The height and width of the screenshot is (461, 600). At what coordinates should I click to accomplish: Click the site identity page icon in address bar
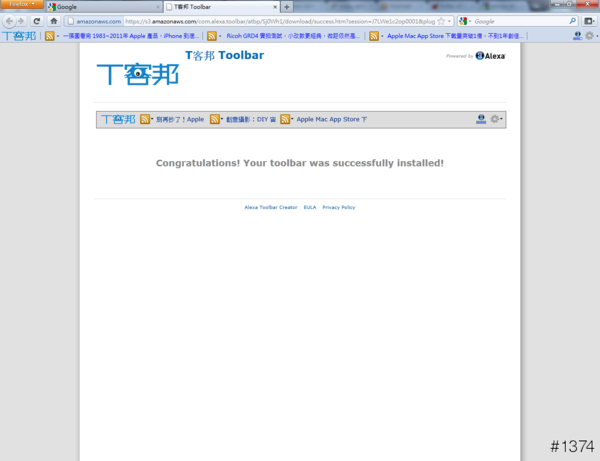point(71,21)
